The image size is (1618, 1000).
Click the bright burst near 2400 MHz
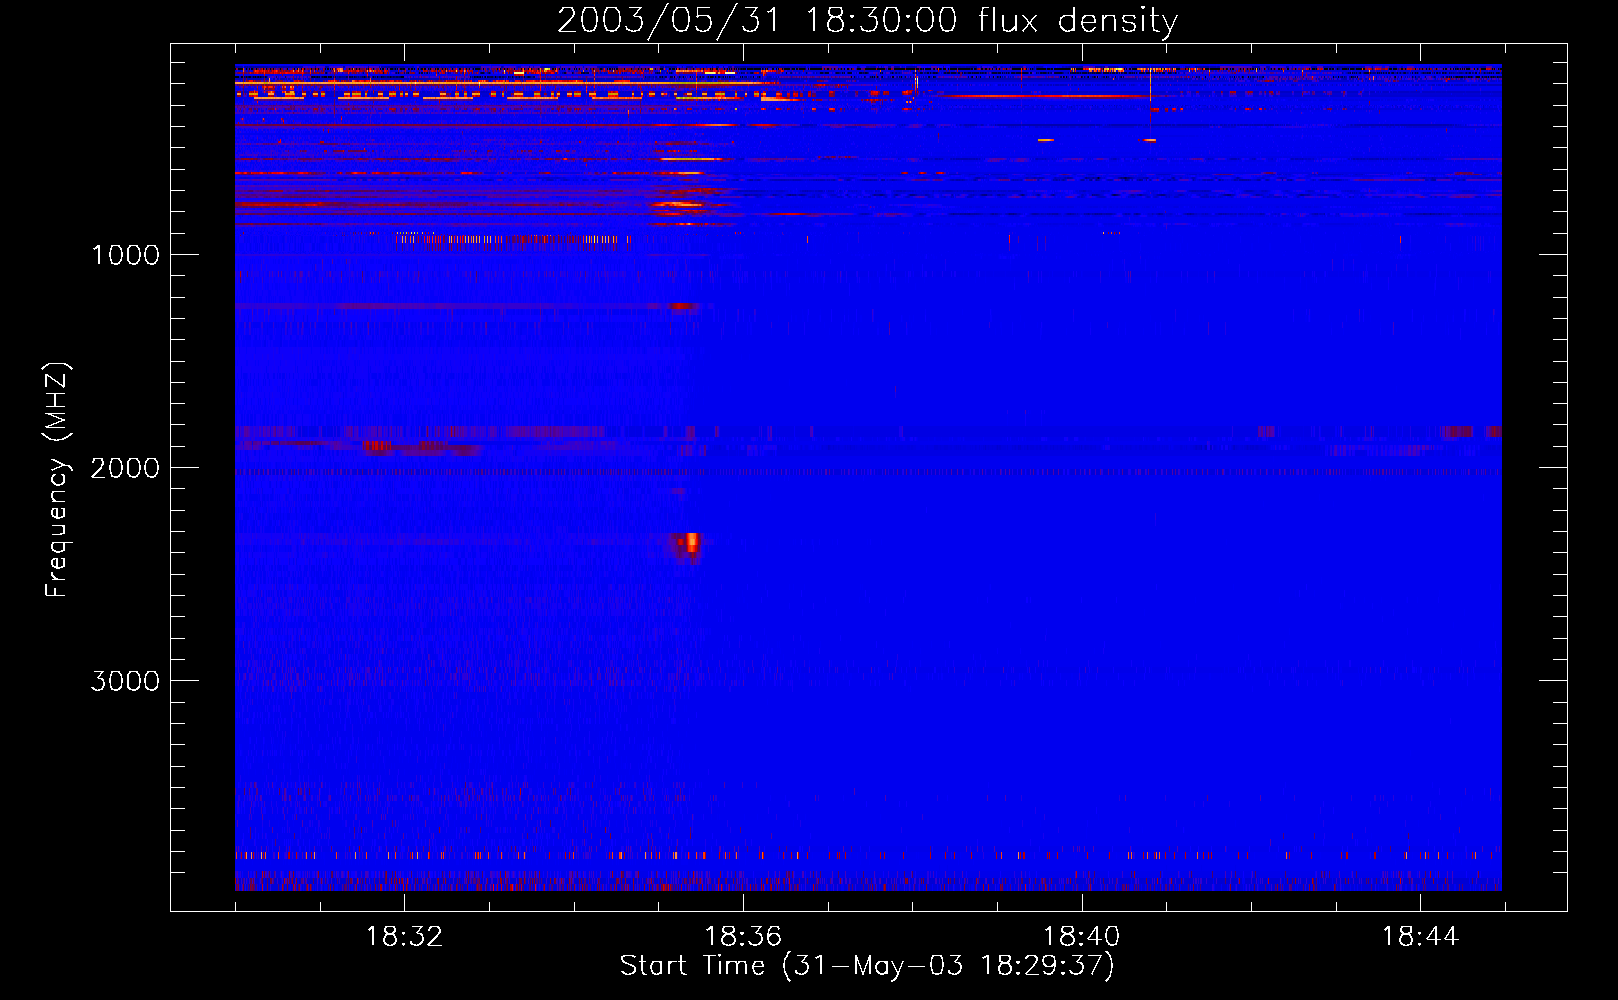click(x=690, y=544)
